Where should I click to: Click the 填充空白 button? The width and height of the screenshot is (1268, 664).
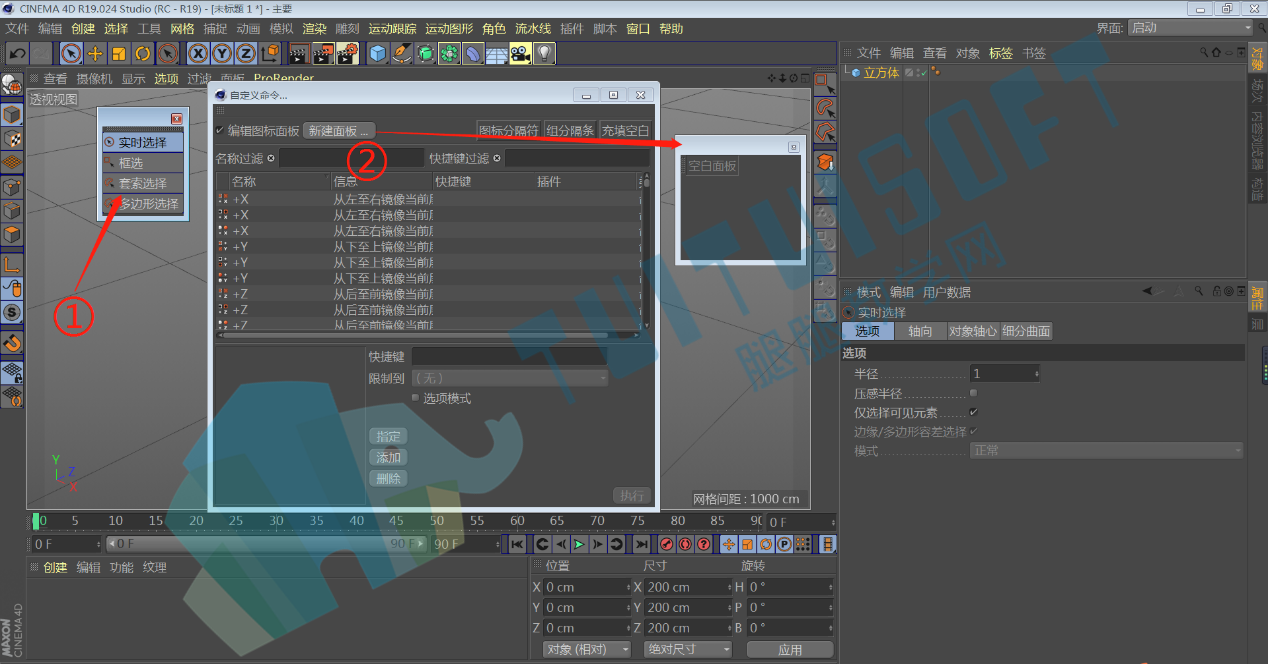click(626, 131)
